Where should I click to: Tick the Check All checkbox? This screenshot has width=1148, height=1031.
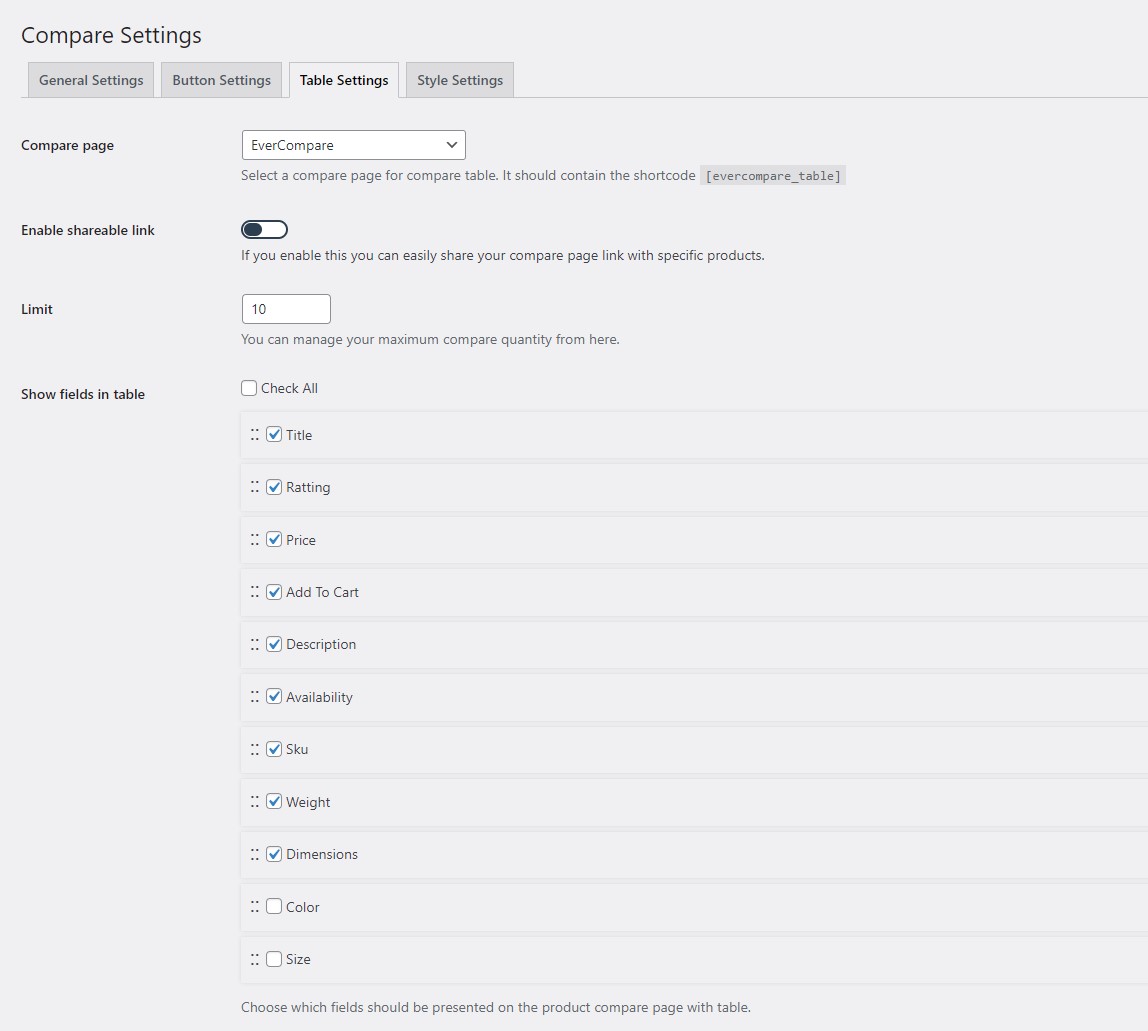point(249,388)
